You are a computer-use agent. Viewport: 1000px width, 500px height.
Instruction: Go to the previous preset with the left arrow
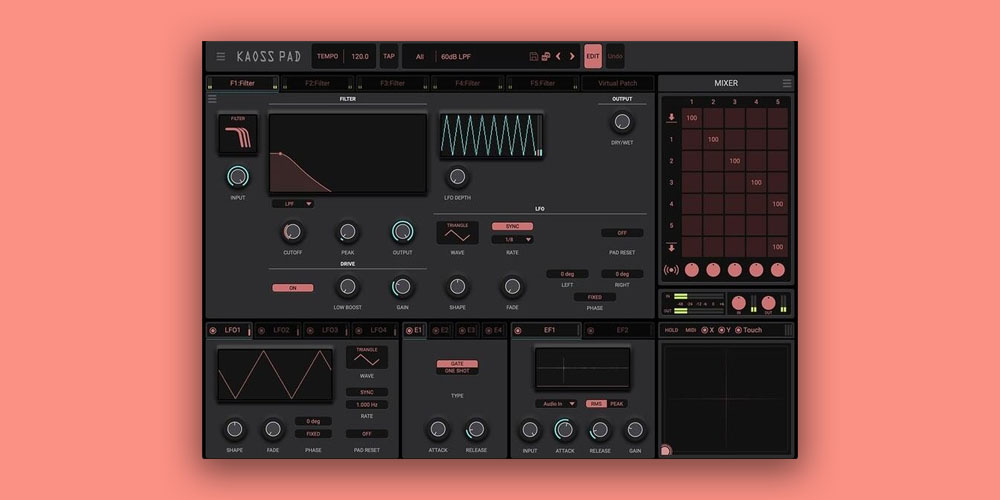coord(558,56)
